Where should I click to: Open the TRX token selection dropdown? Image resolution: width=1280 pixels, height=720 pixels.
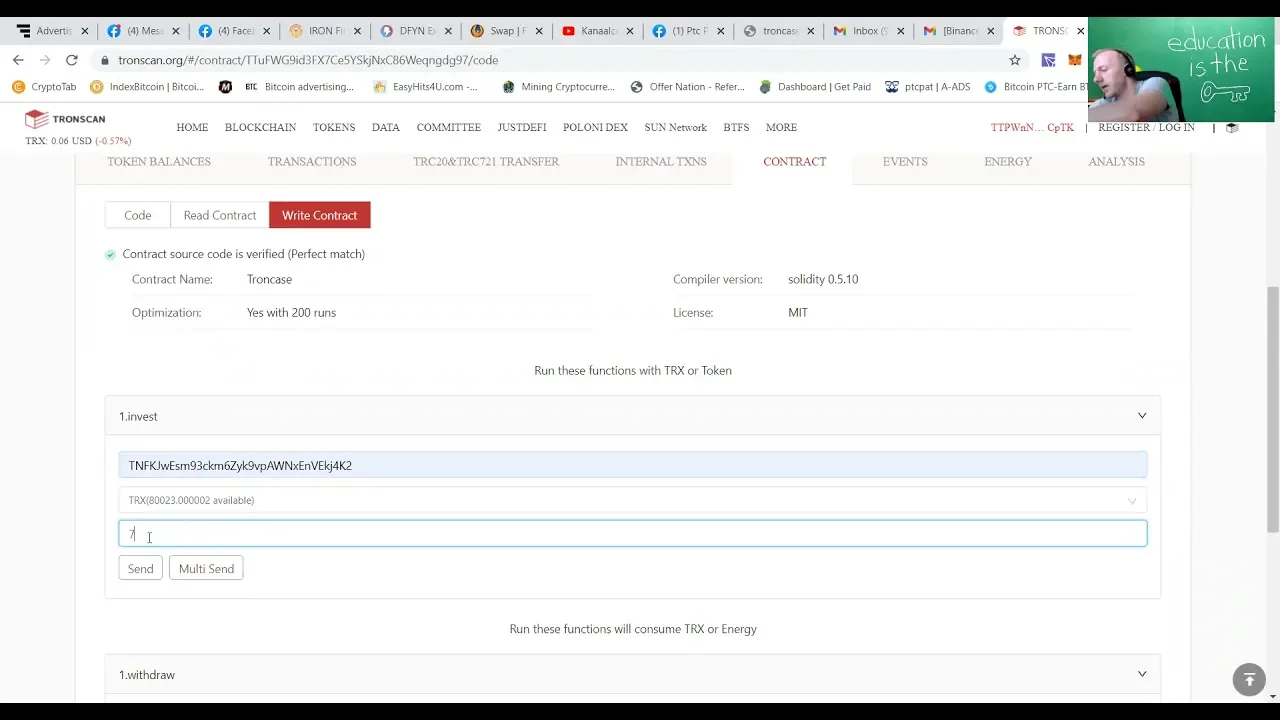(632, 500)
